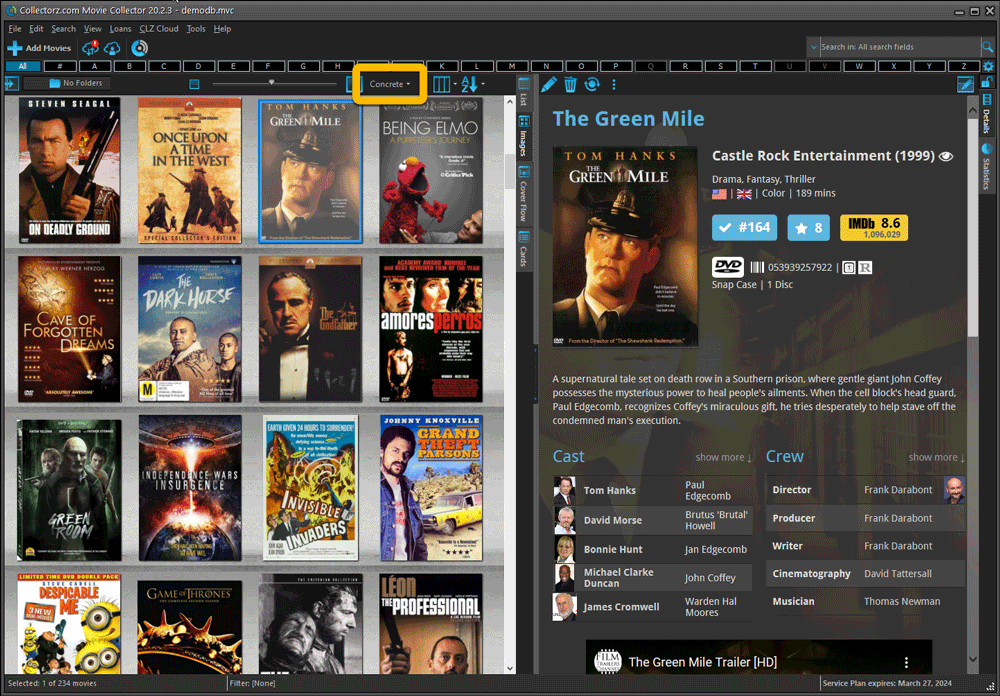This screenshot has height=696, width=1000.
Task: Click the #164 collection checkmark badge
Action: (x=744, y=227)
